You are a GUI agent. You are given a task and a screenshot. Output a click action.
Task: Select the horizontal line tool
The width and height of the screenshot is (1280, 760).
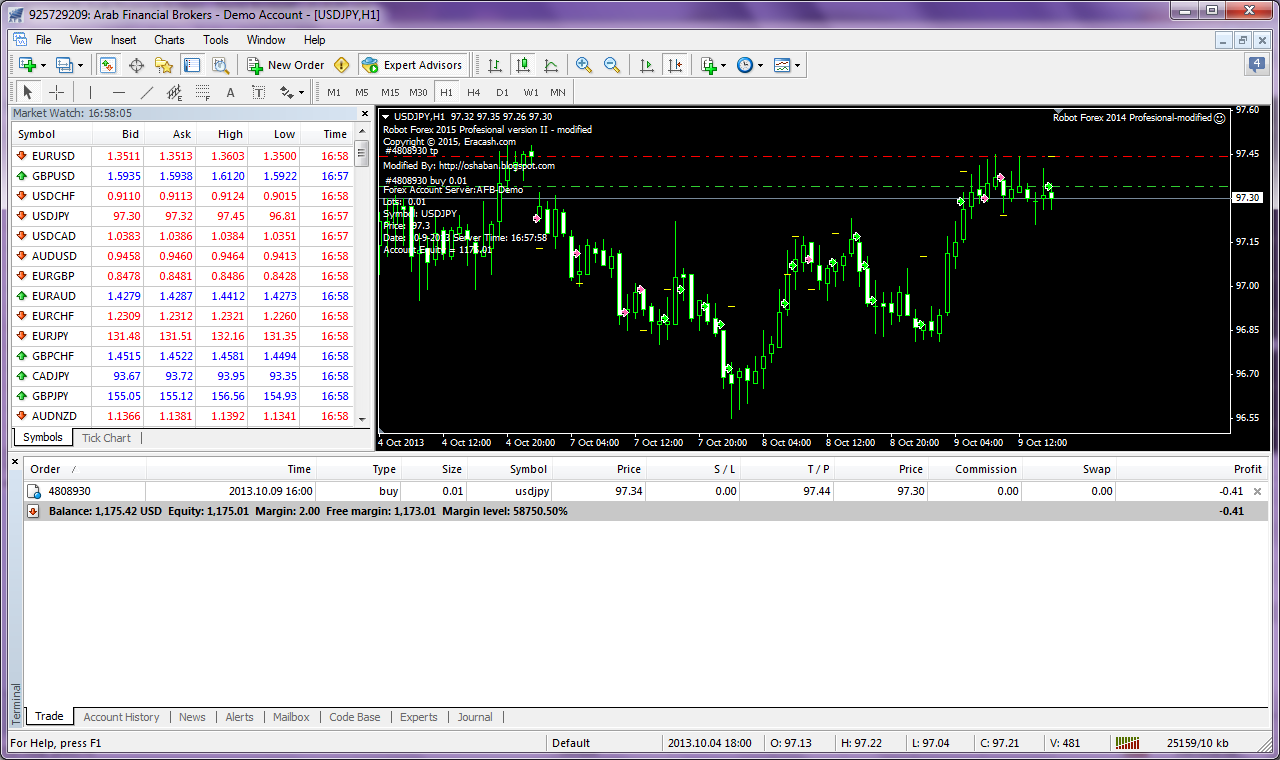click(x=119, y=92)
